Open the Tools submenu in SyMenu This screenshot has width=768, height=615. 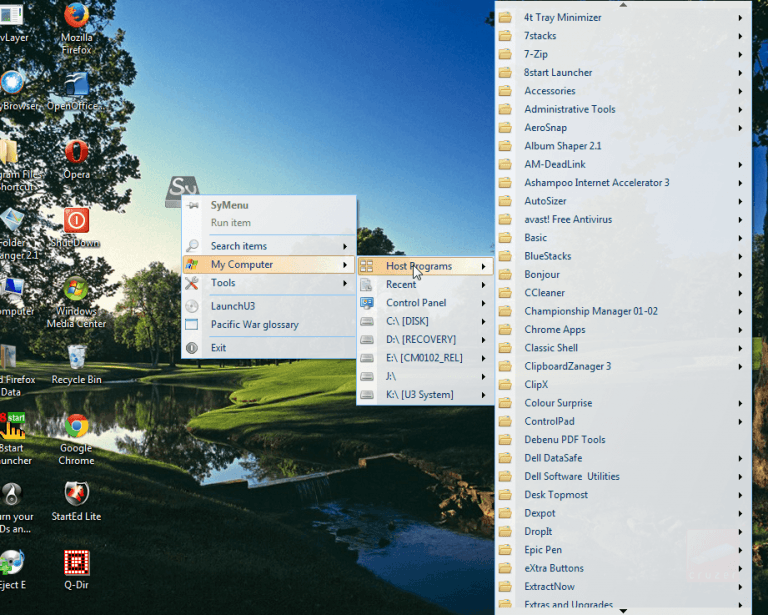pyautogui.click(x=268, y=283)
